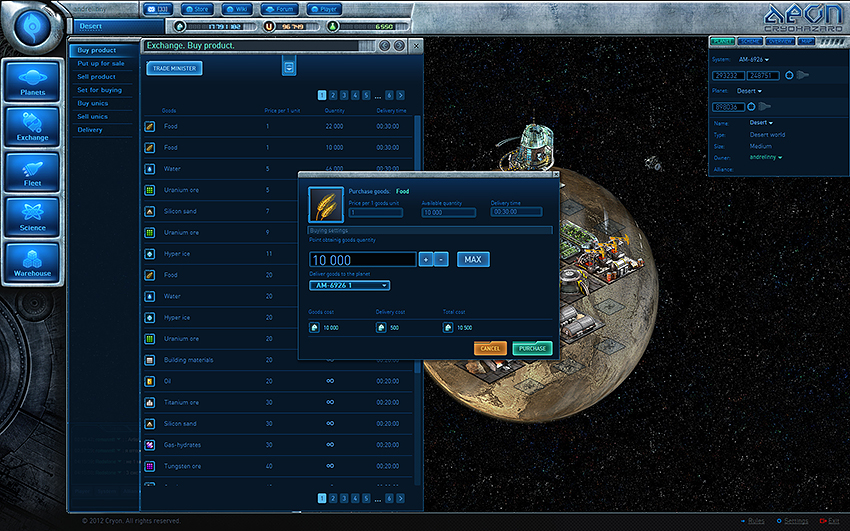This screenshot has height=531, width=850.
Task: Select the Tungsten ore goods icon
Action: [149, 466]
